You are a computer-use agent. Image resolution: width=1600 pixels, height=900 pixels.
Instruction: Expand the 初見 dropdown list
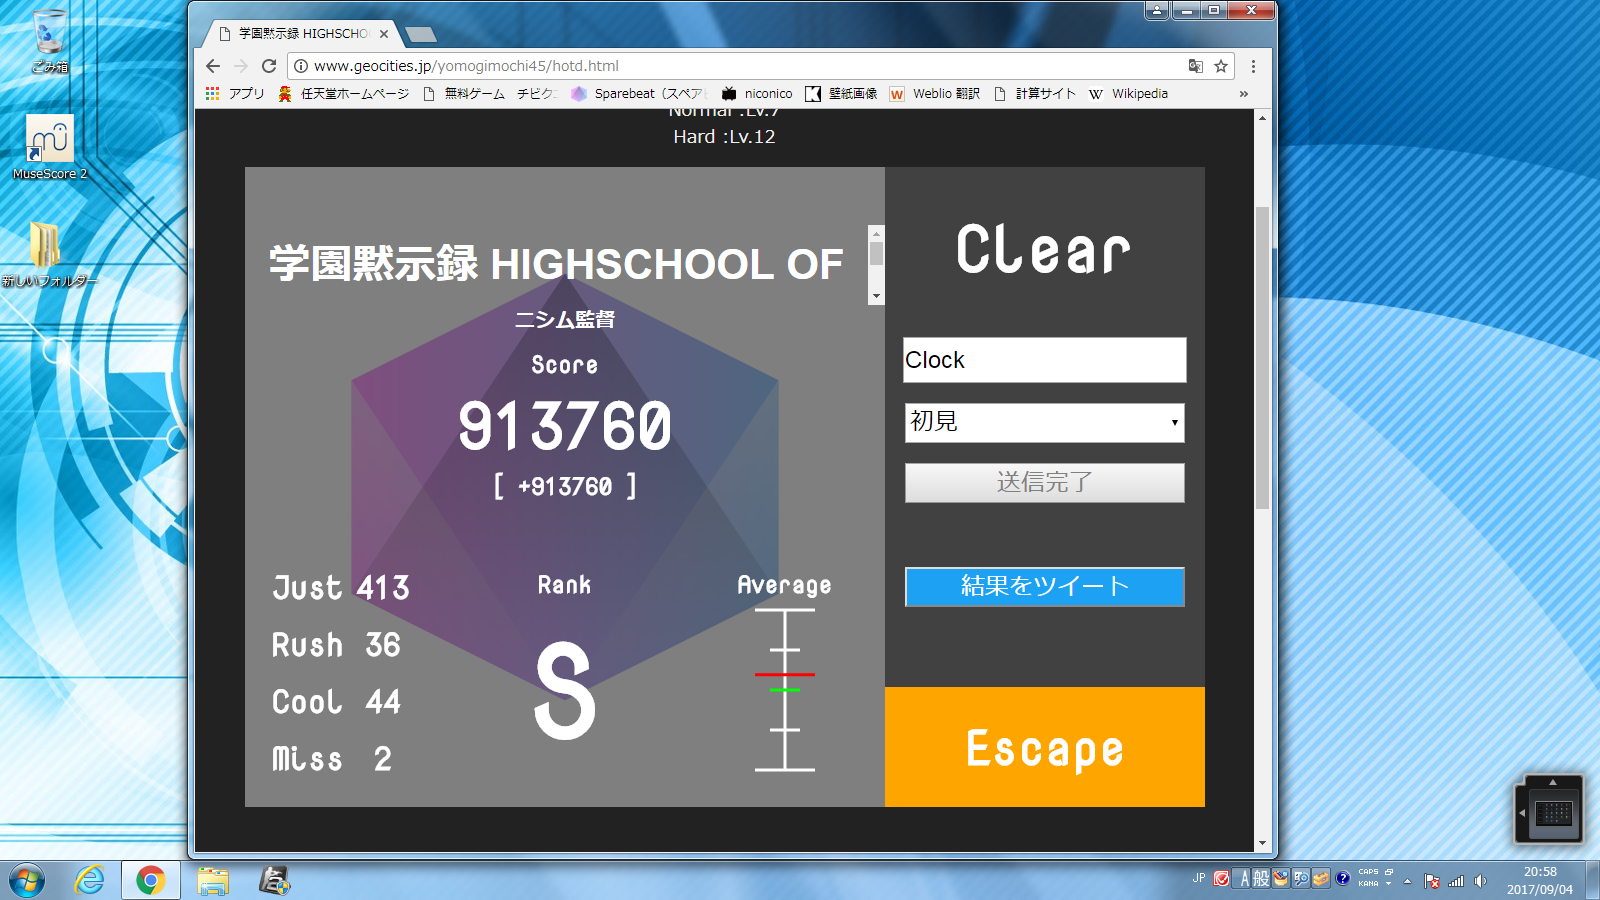[1044, 422]
